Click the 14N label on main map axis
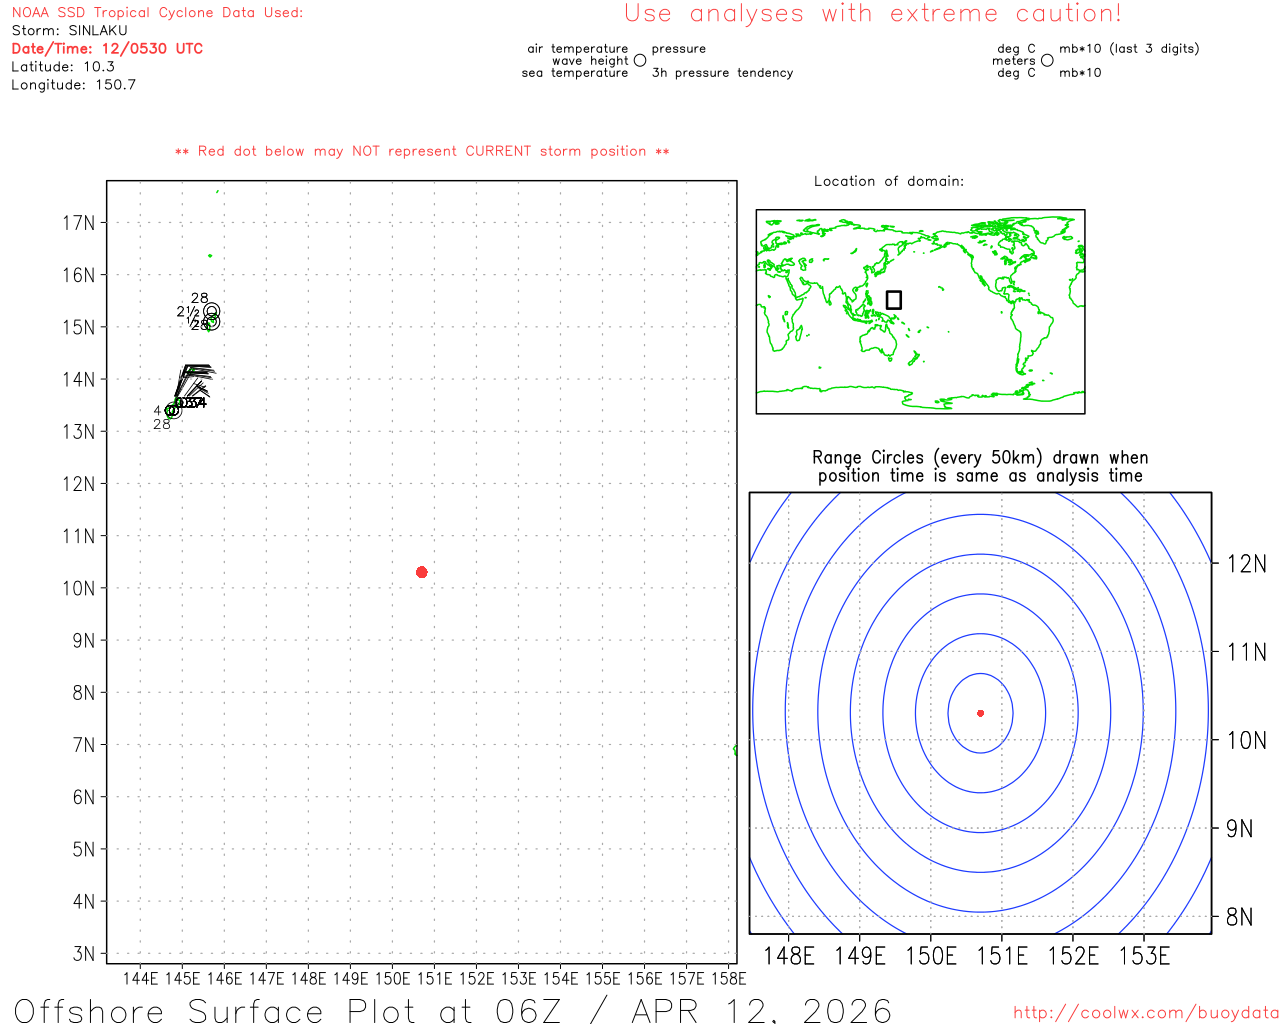This screenshot has width=1280, height=1024. click(79, 379)
